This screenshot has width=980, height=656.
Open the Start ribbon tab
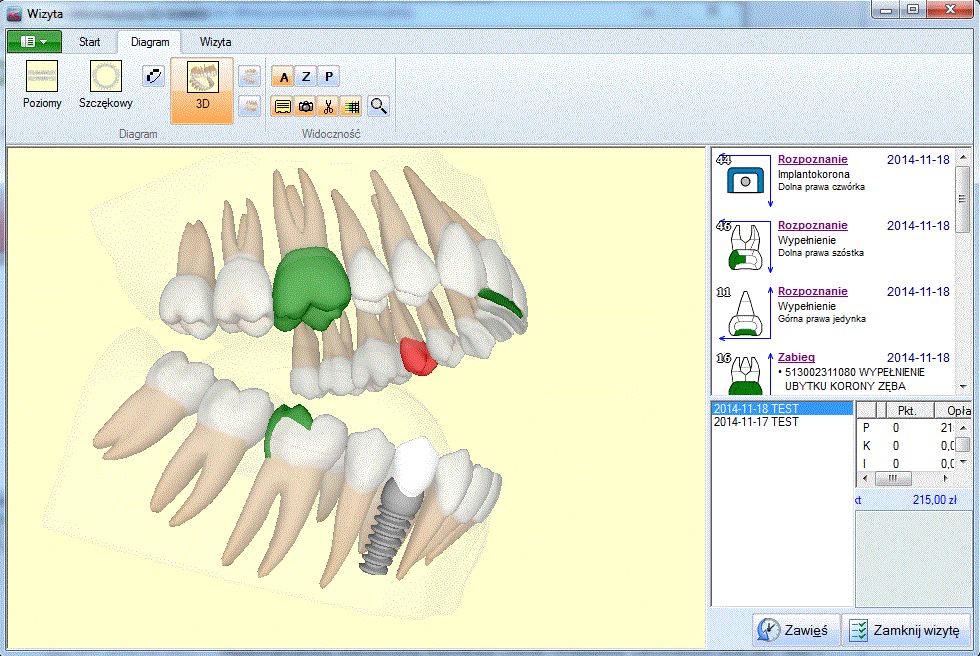(90, 42)
